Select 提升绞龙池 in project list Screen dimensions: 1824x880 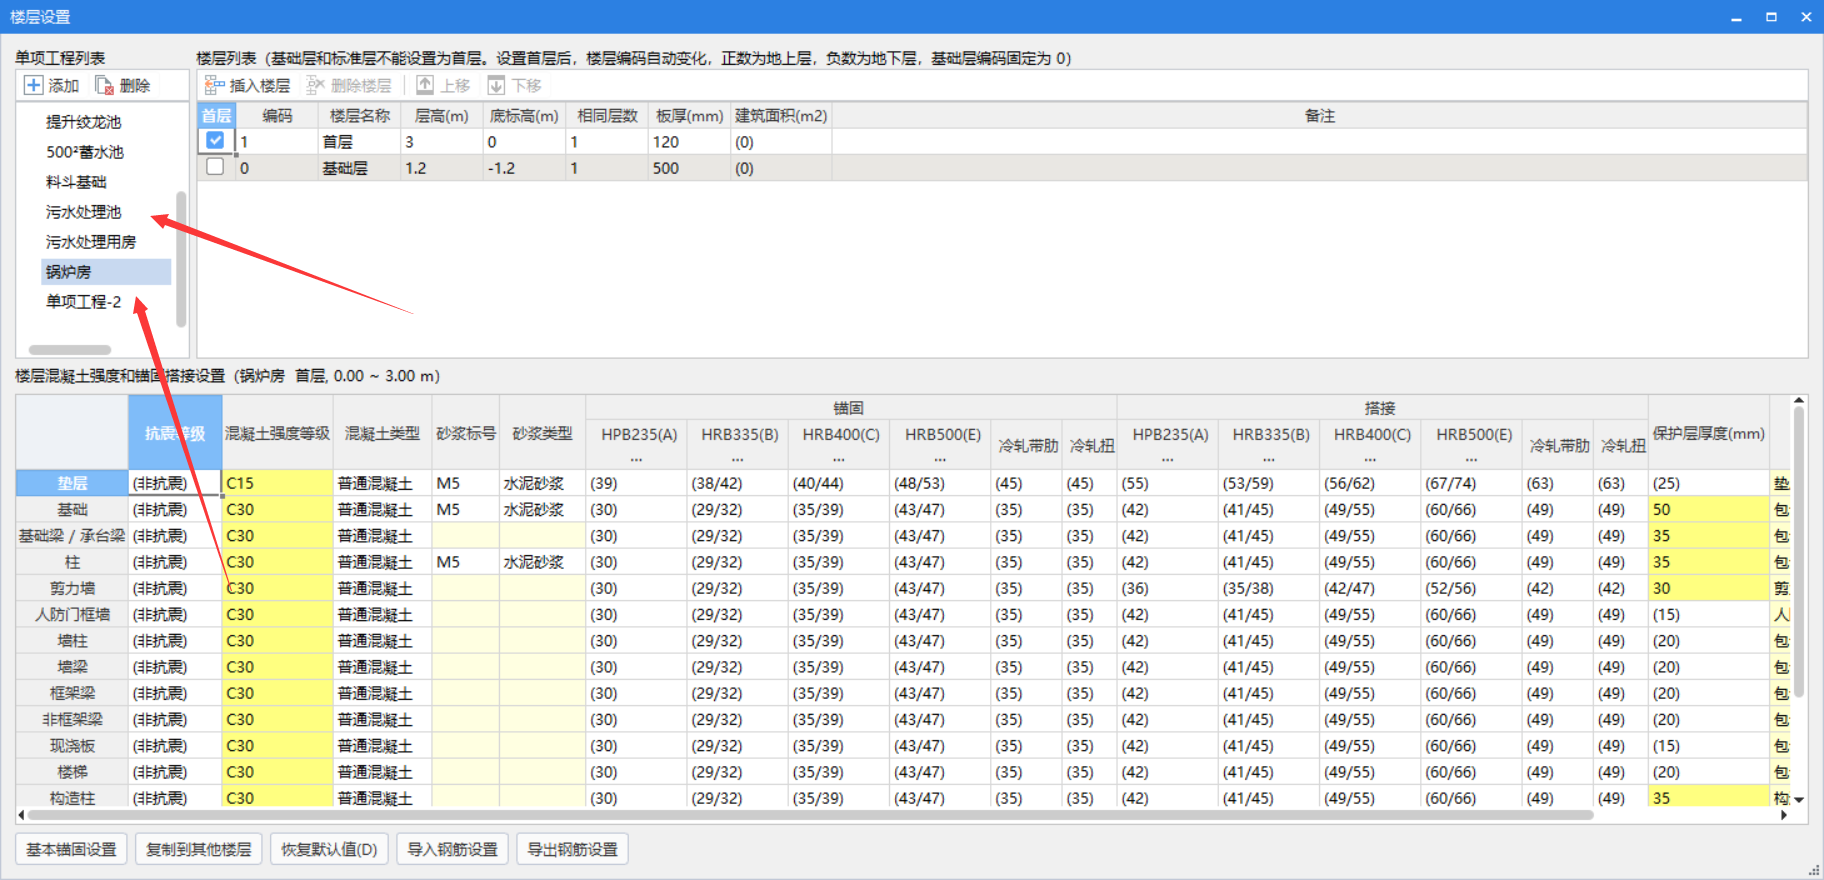click(x=83, y=122)
